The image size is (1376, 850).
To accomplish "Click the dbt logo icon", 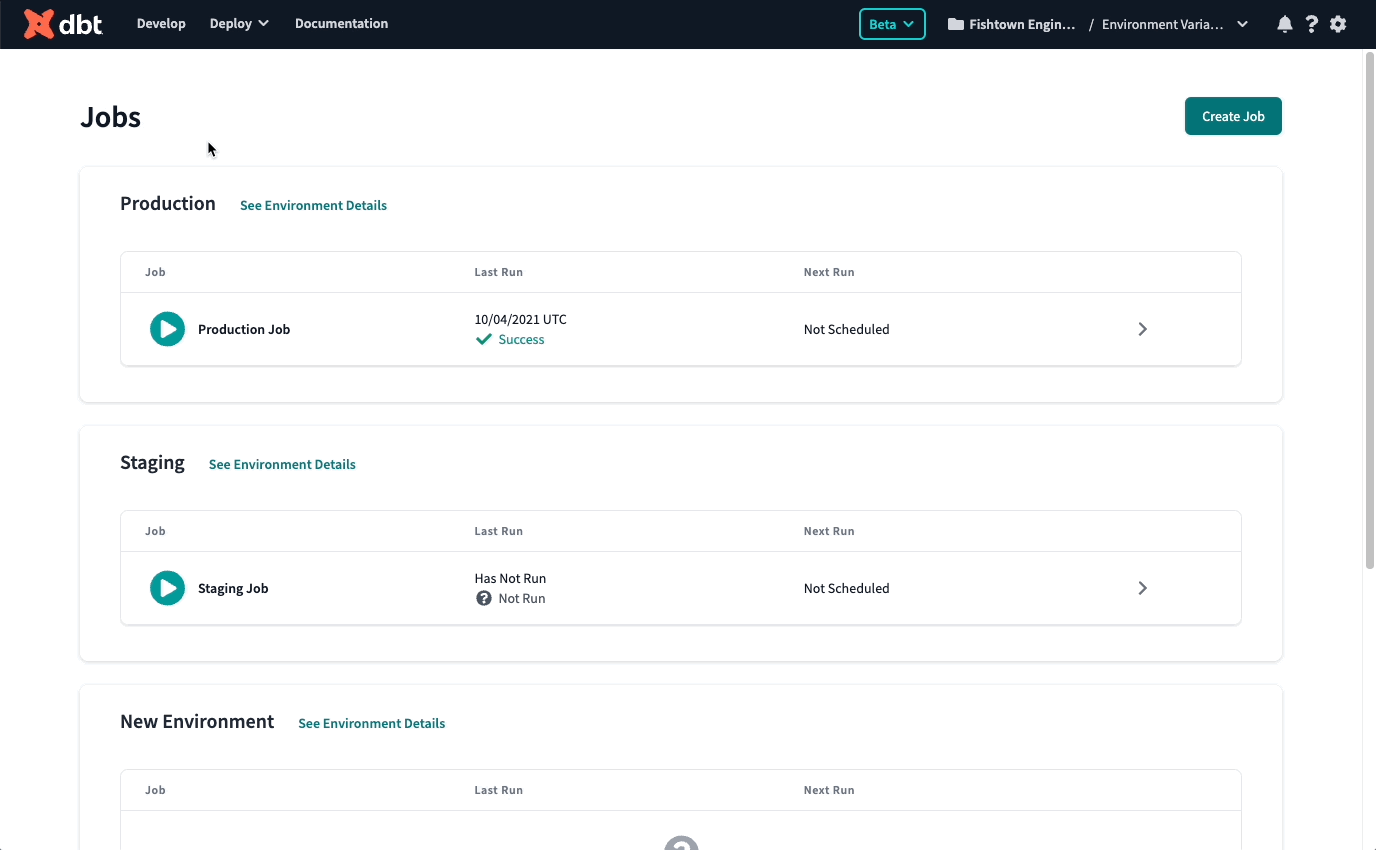I will [39, 24].
